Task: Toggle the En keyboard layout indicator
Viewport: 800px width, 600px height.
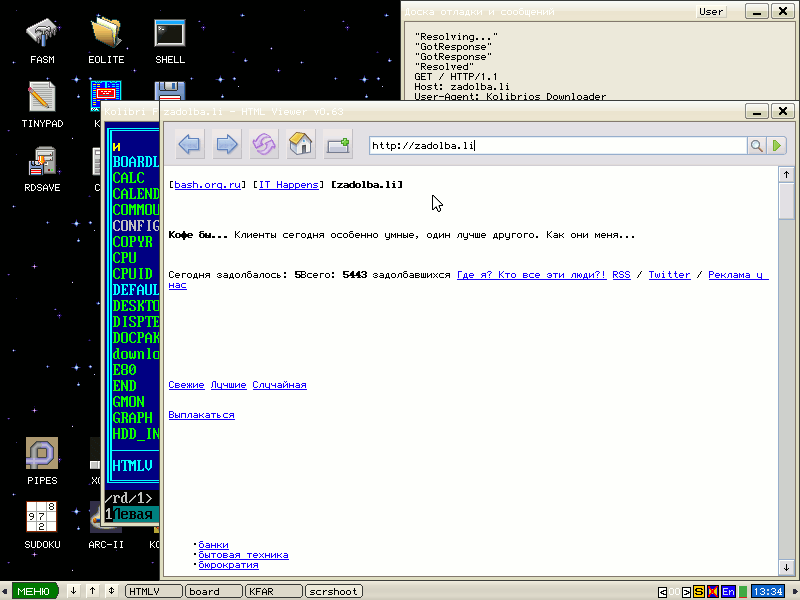Action: (728, 592)
